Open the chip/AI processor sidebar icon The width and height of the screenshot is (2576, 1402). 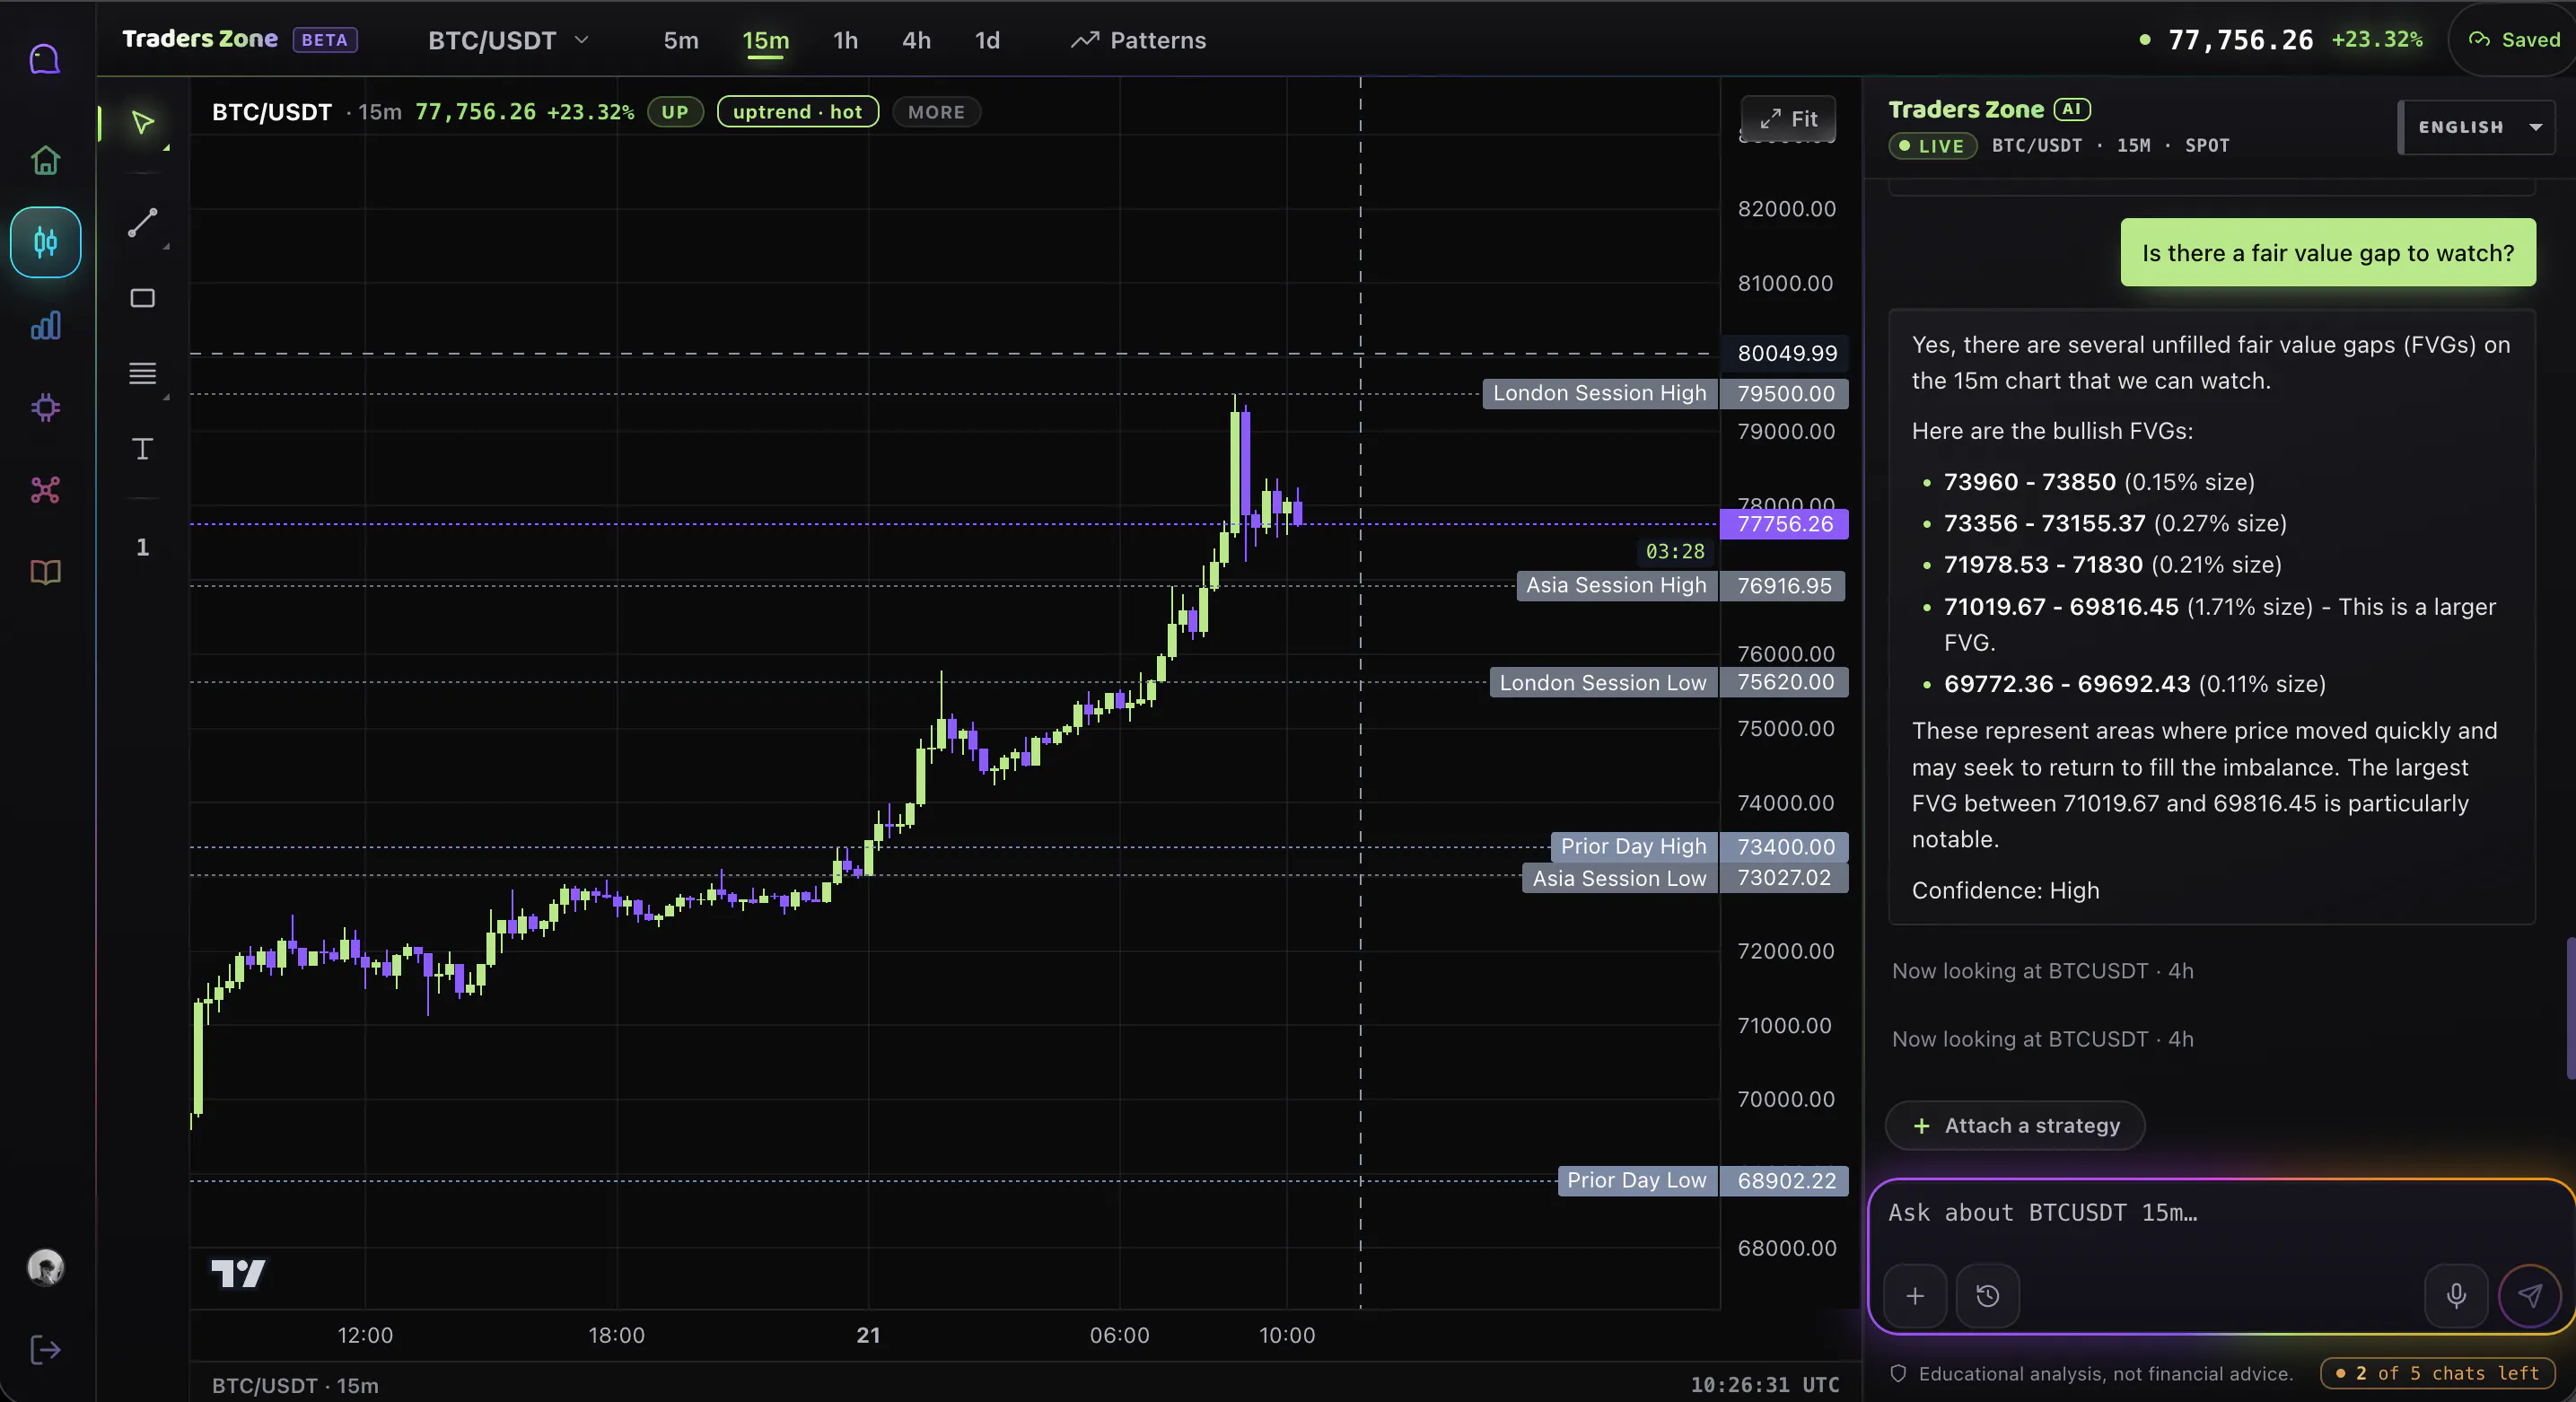pyautogui.click(x=45, y=407)
